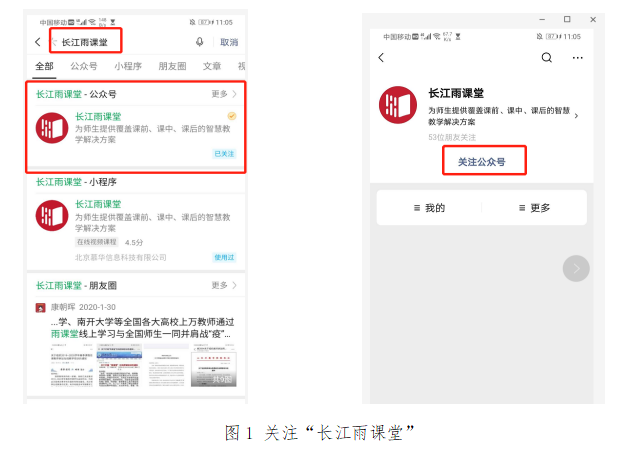Open the 我的 menu

pyautogui.click(x=429, y=208)
